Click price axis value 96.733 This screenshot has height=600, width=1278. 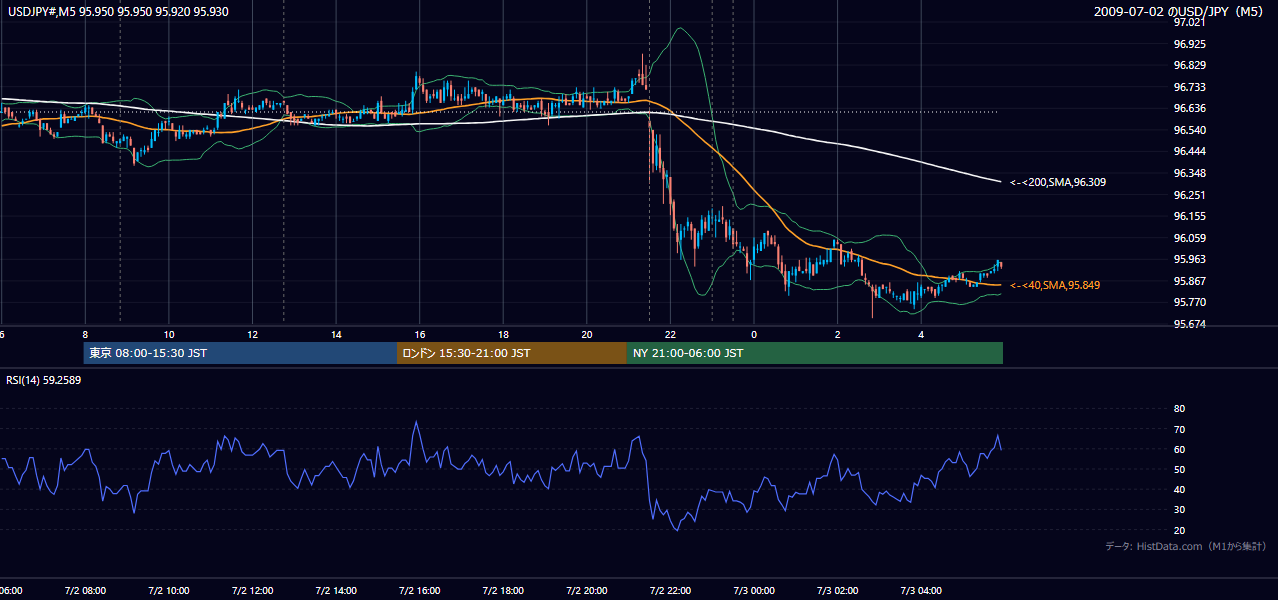click(1190, 88)
